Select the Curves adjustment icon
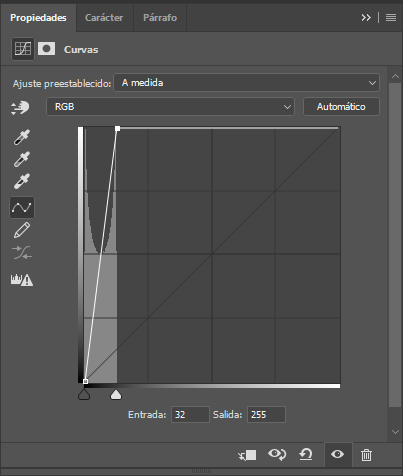This screenshot has height=476, width=403. click(23, 49)
